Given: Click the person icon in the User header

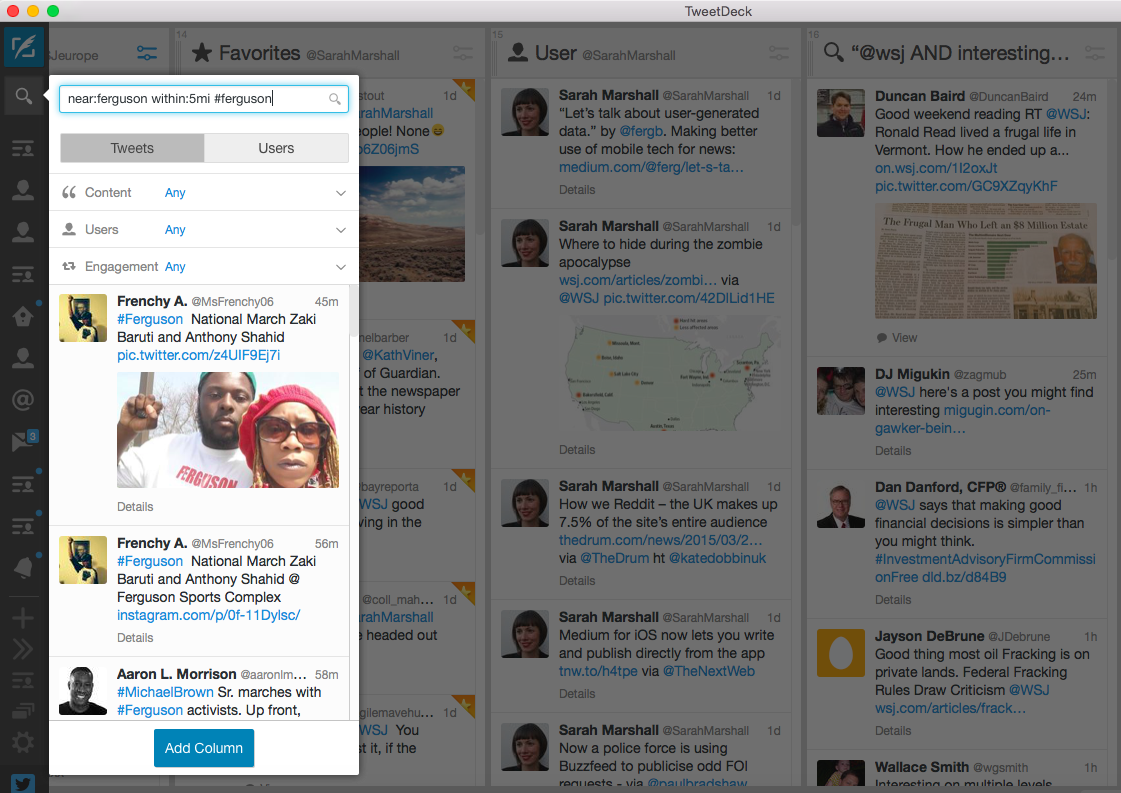Looking at the screenshot, I should pos(518,52).
